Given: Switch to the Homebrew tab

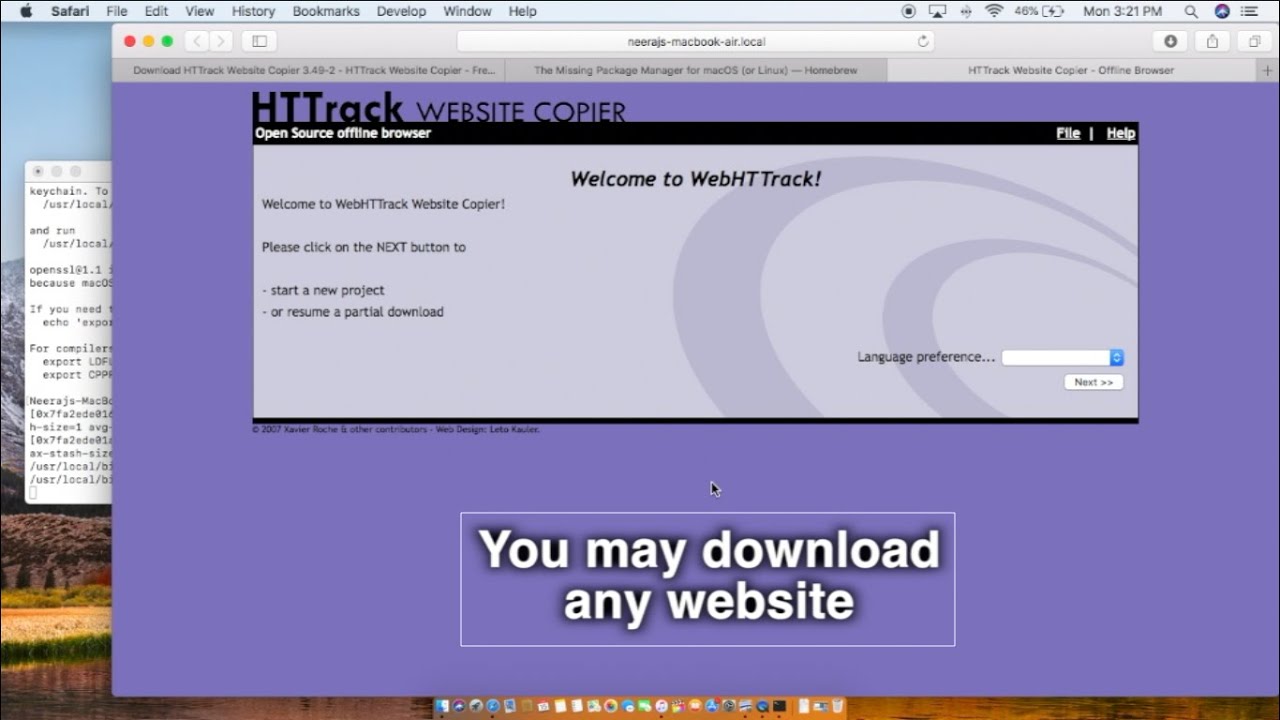Looking at the screenshot, I should (696, 70).
